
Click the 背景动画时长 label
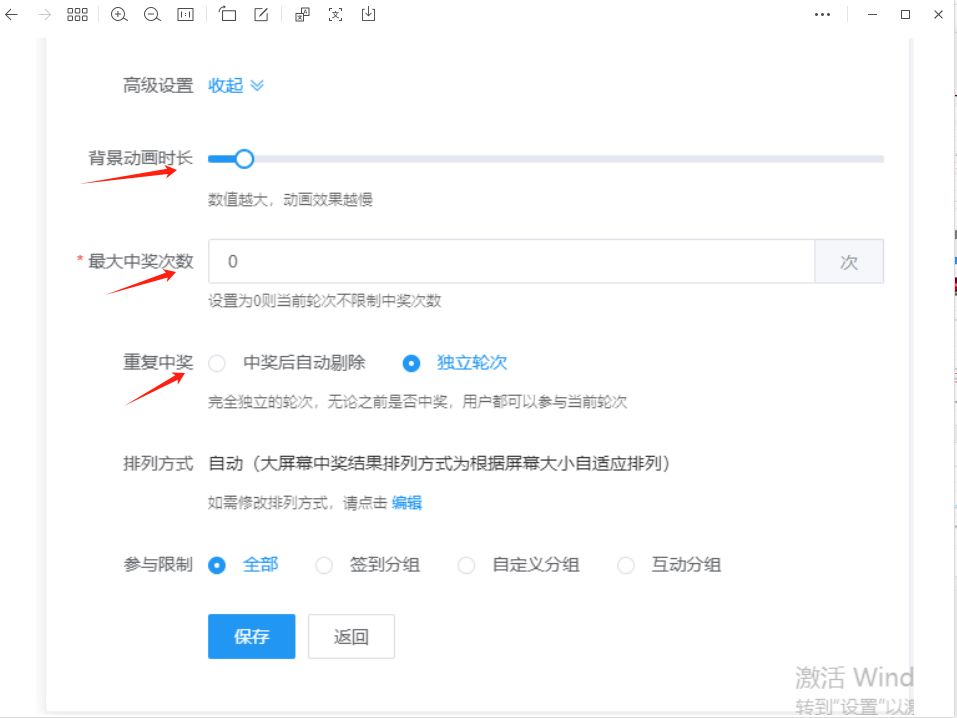[140, 158]
